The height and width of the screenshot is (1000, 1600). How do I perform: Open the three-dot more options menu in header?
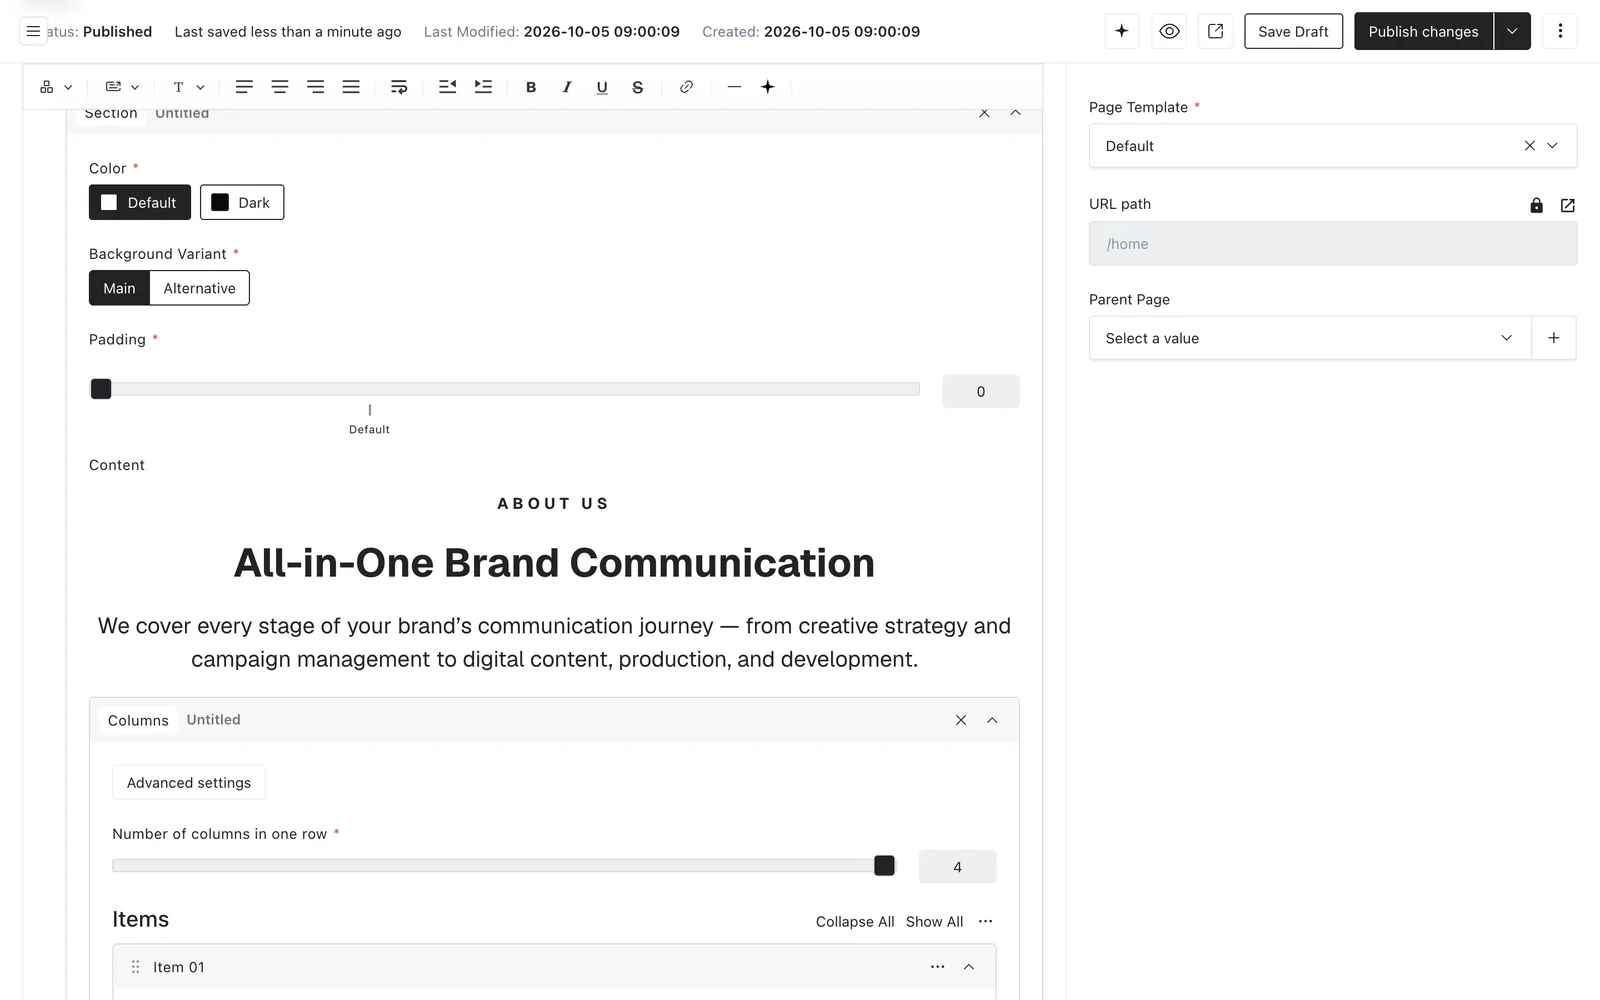click(x=1560, y=32)
